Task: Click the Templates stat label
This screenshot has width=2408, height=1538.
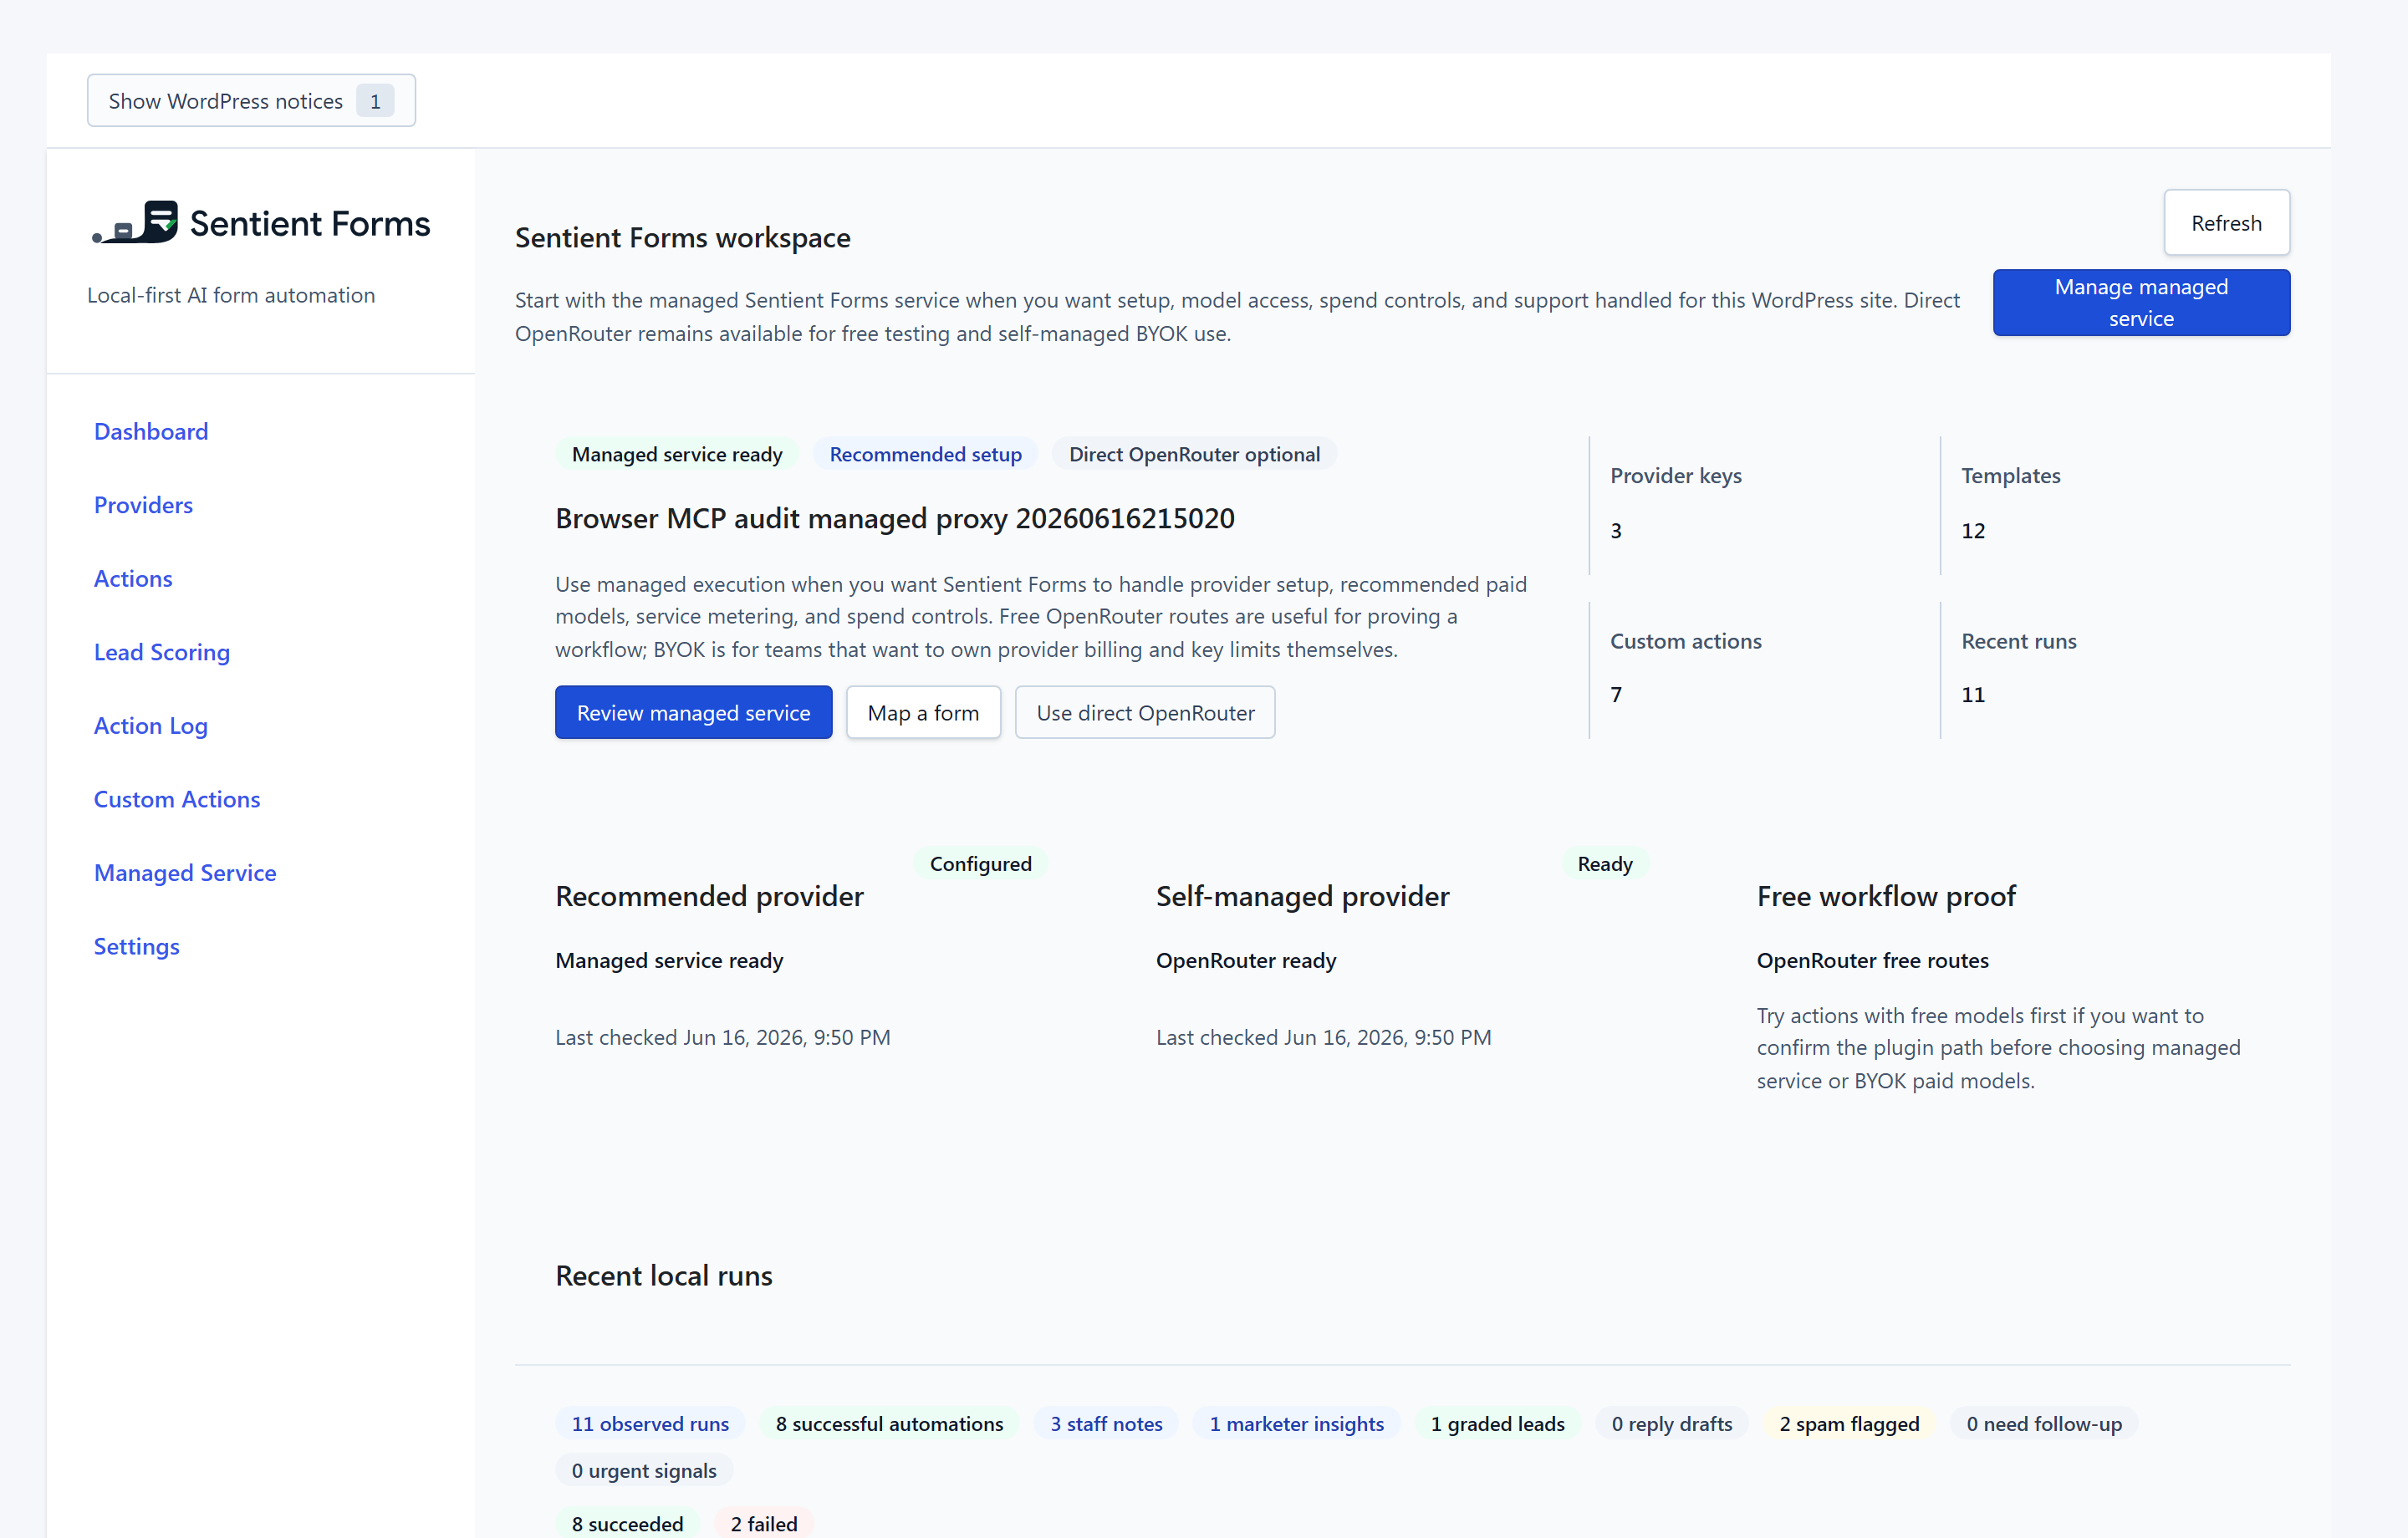Action: (2011, 476)
